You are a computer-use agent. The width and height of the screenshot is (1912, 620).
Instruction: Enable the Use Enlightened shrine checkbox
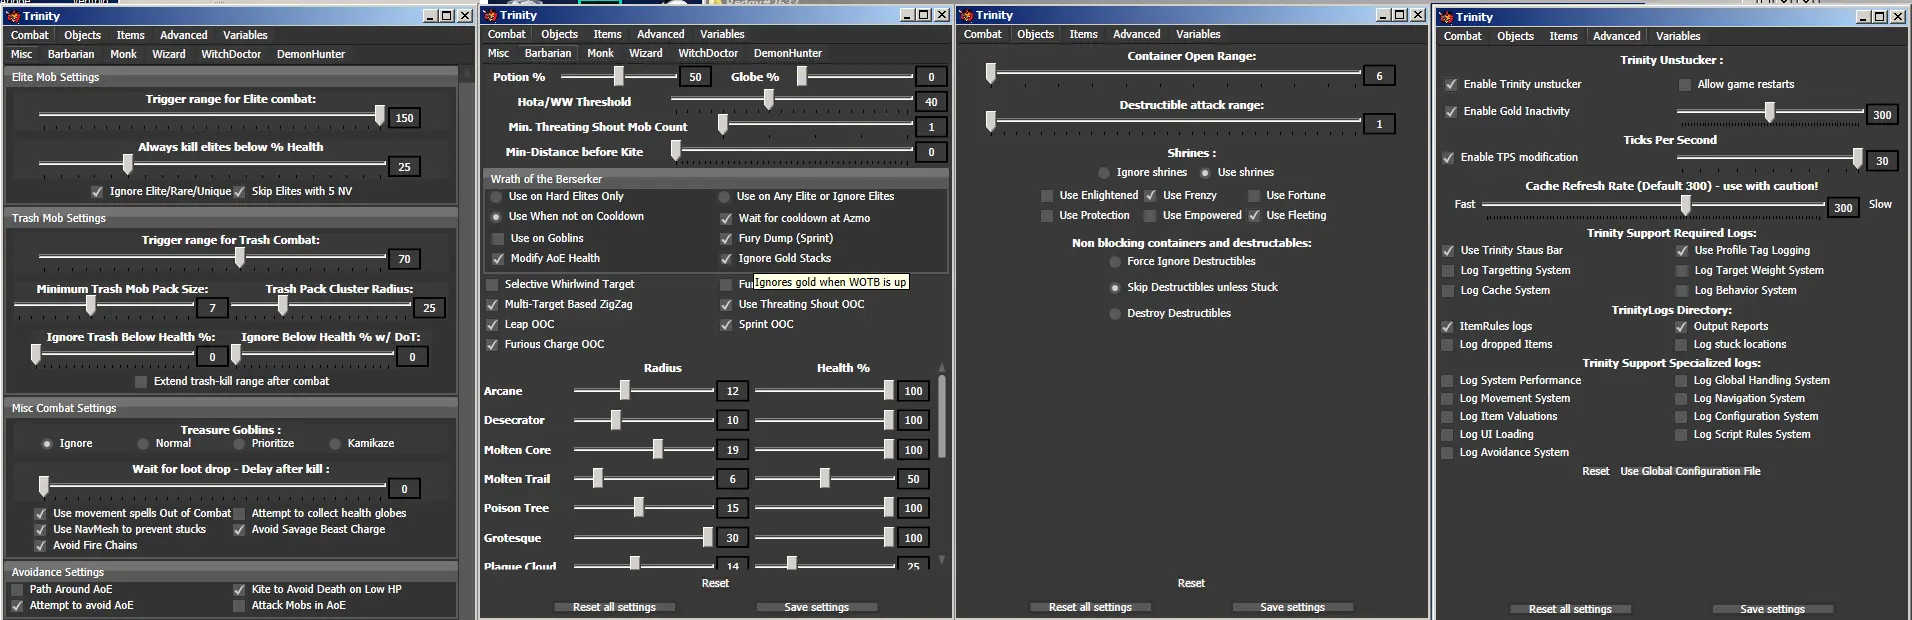(1047, 196)
